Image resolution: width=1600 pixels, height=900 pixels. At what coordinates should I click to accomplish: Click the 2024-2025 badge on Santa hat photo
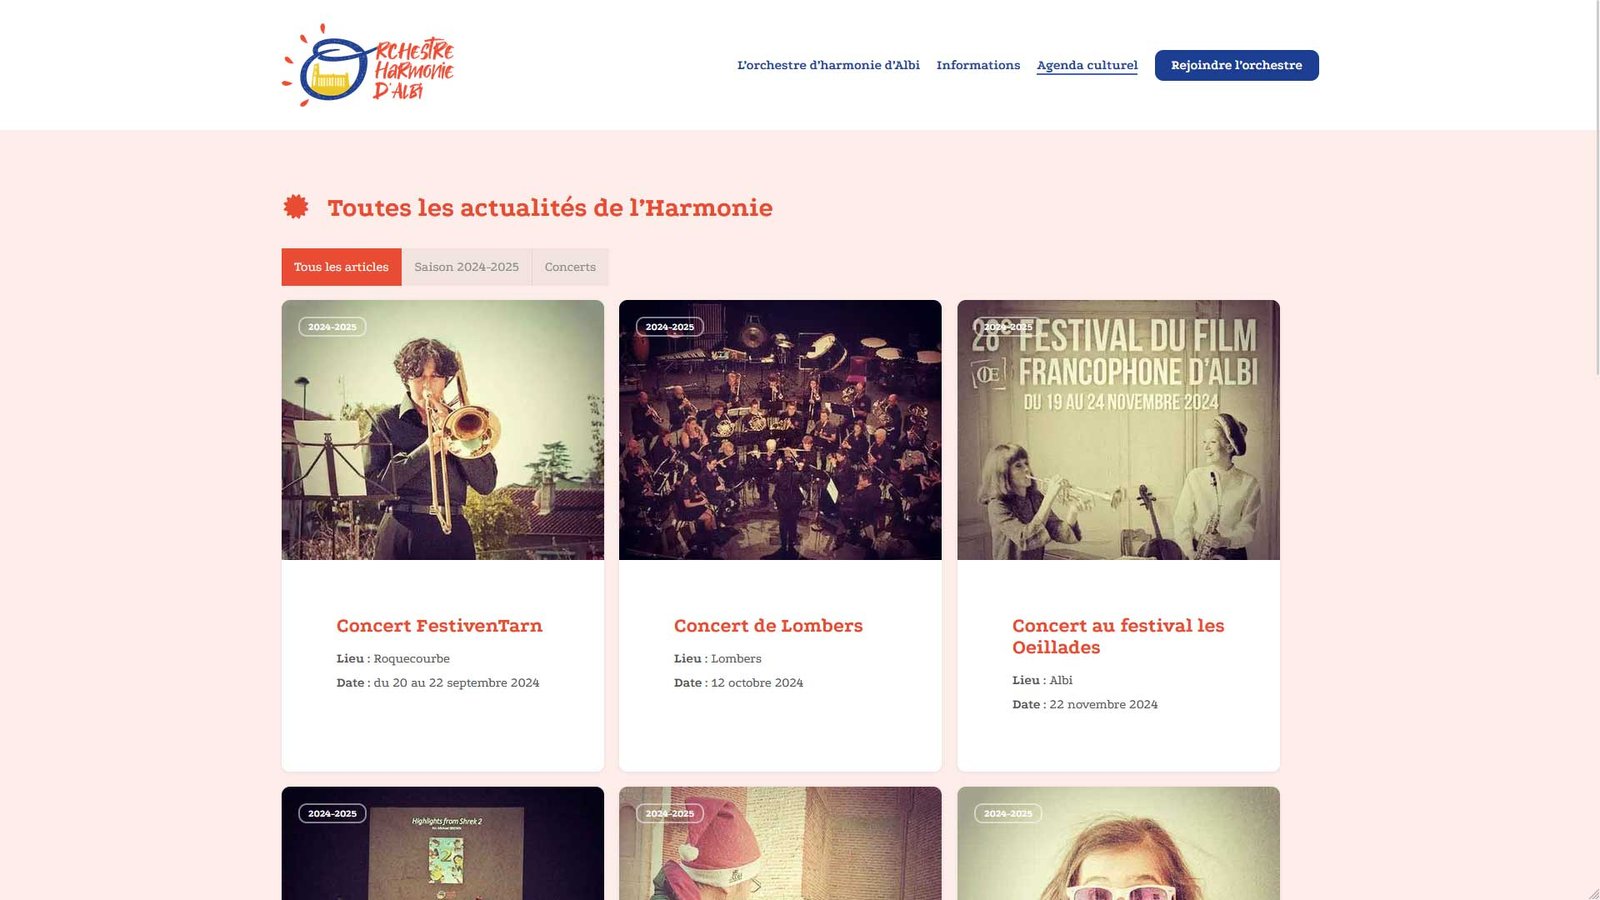click(x=669, y=814)
